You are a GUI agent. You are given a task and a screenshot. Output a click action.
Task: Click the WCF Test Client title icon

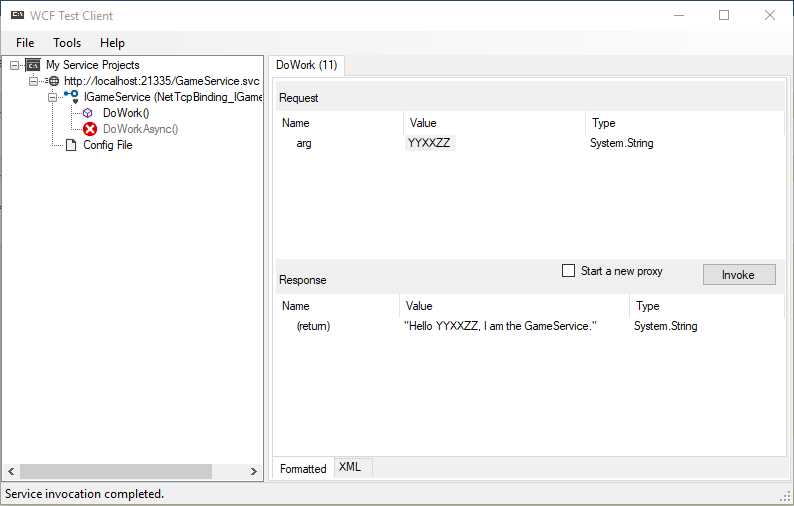click(18, 15)
